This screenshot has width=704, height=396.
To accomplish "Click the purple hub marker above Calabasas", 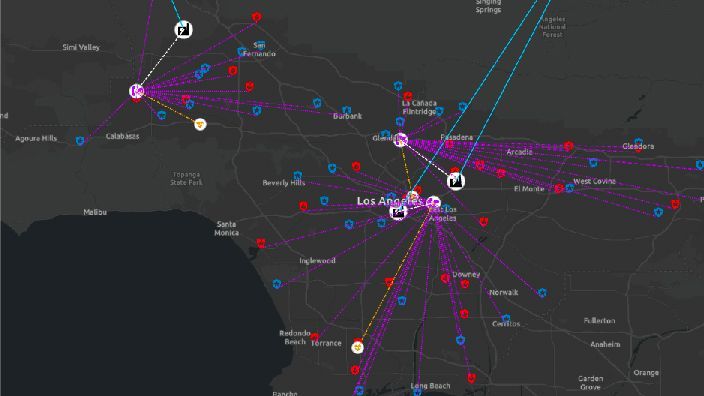I will coord(136,91).
